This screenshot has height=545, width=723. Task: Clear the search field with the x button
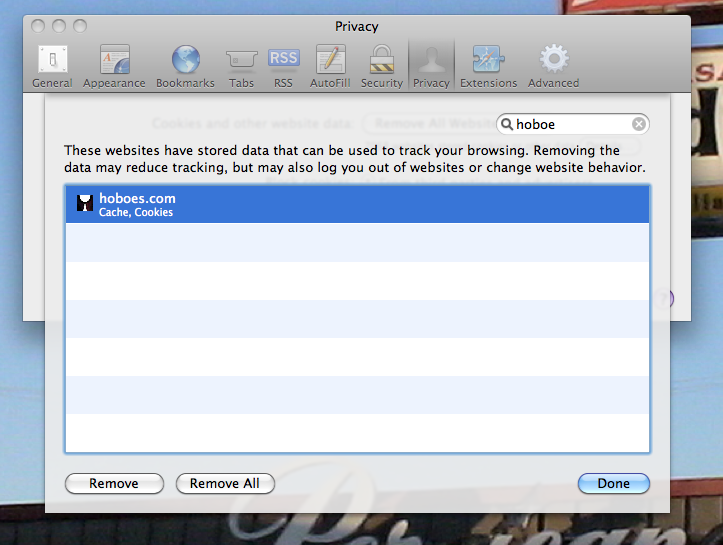click(639, 125)
